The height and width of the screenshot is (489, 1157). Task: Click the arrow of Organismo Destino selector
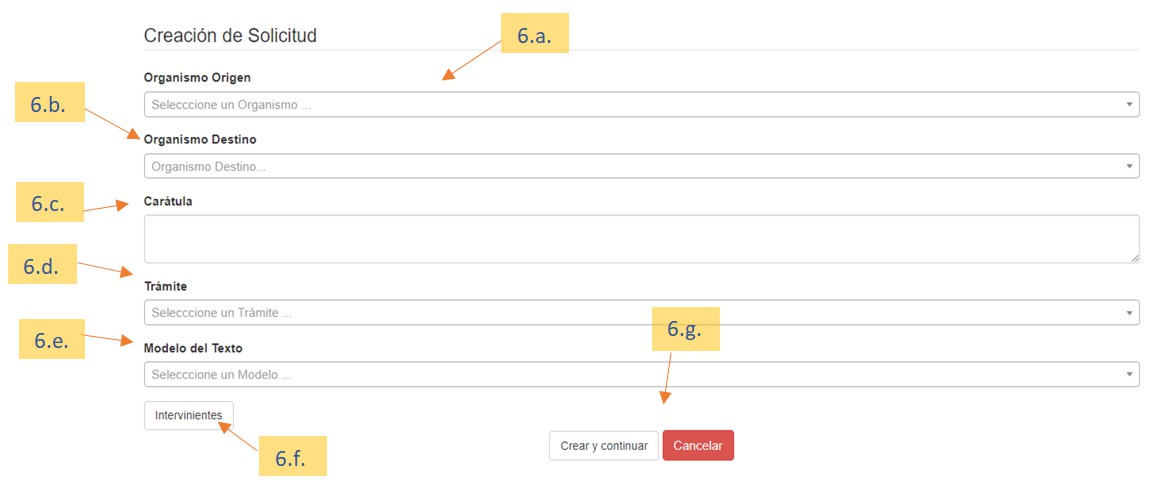[1129, 166]
